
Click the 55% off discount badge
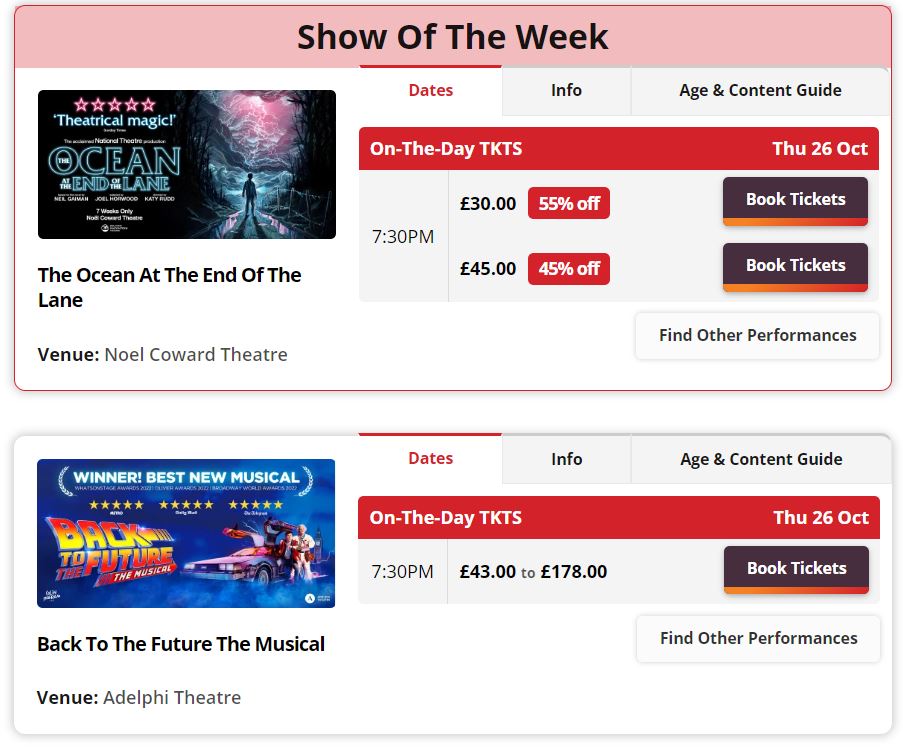[568, 202]
